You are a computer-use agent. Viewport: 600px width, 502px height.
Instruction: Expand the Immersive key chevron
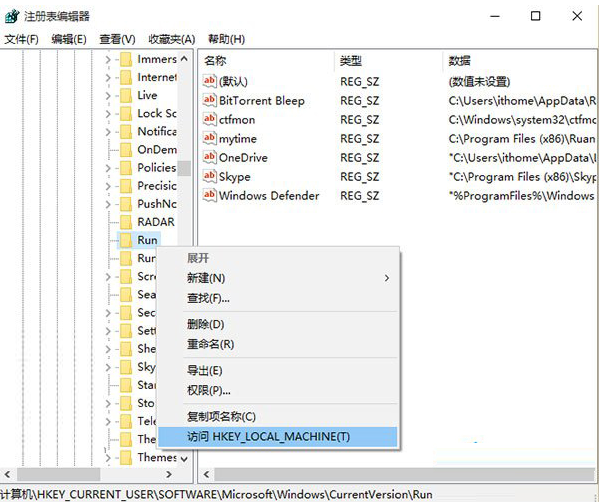[x=108, y=59]
